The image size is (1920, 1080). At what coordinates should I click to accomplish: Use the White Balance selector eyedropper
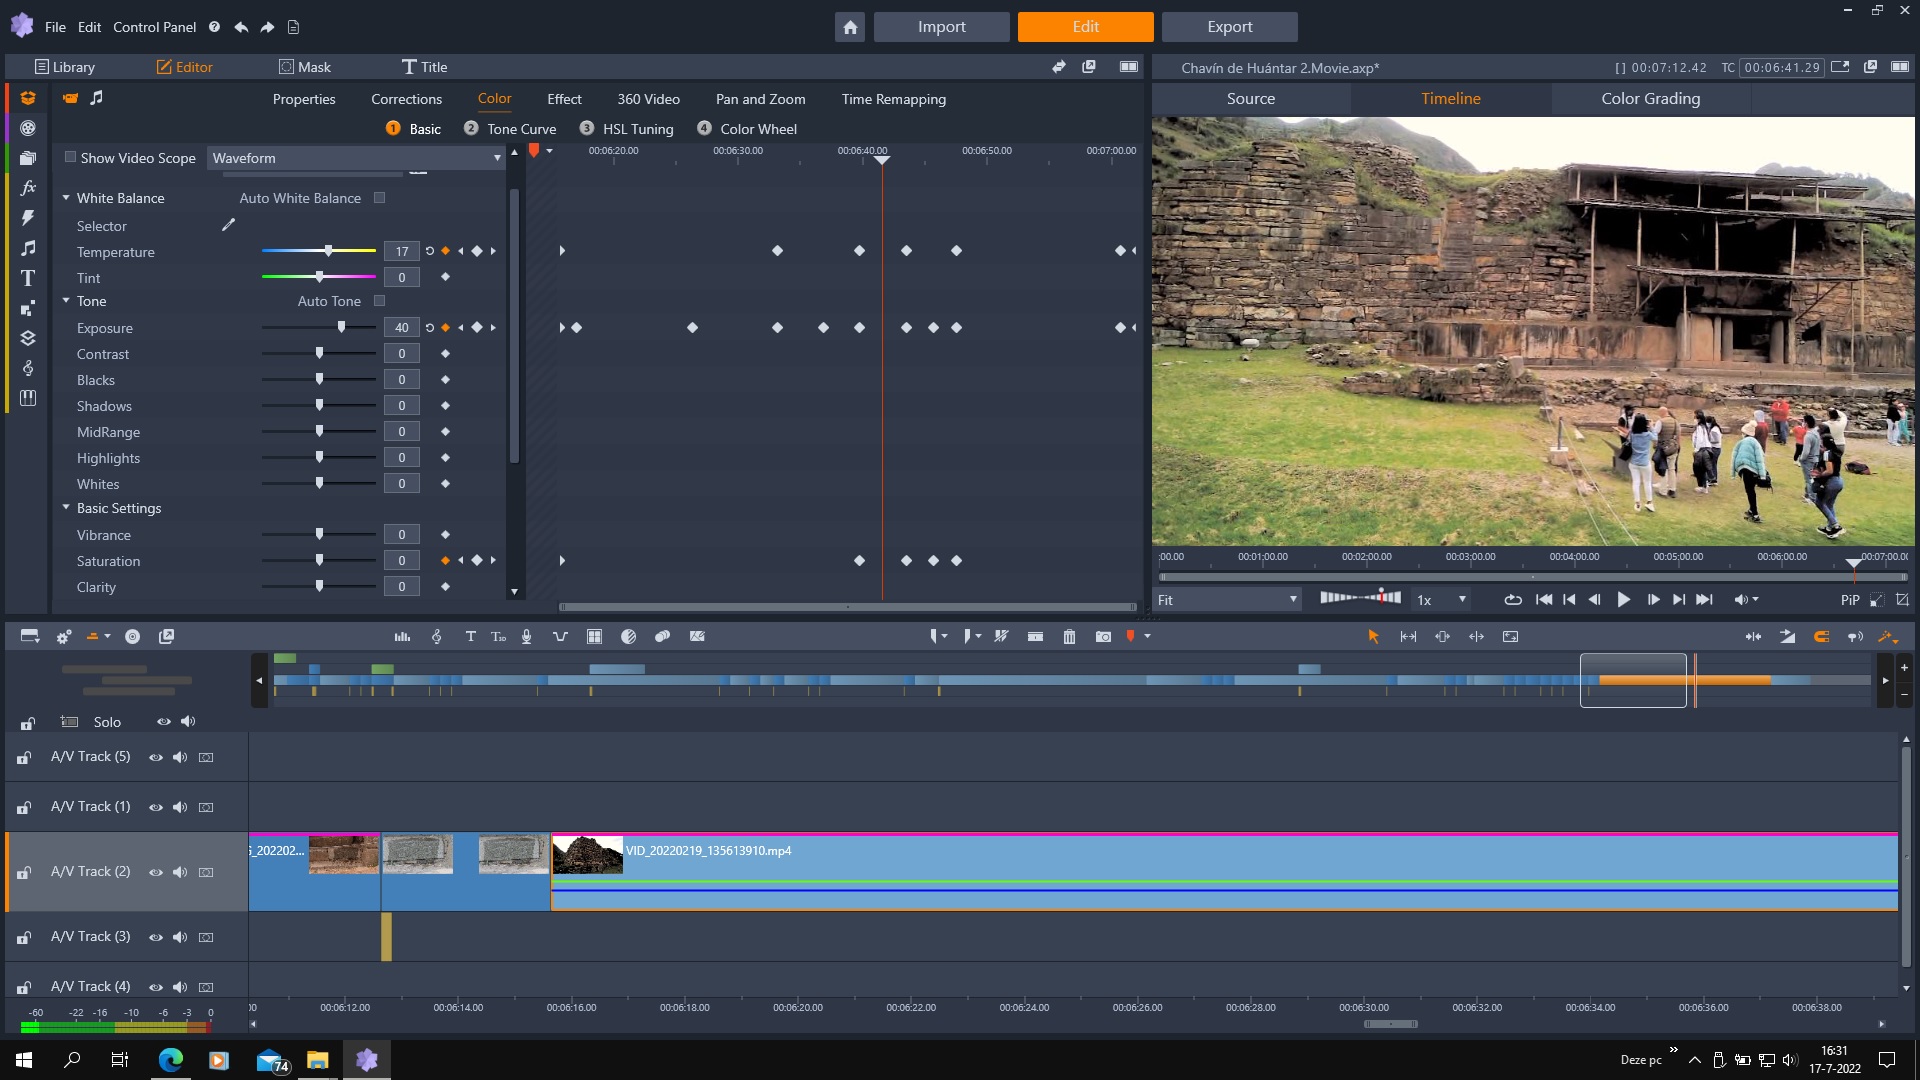(x=228, y=226)
